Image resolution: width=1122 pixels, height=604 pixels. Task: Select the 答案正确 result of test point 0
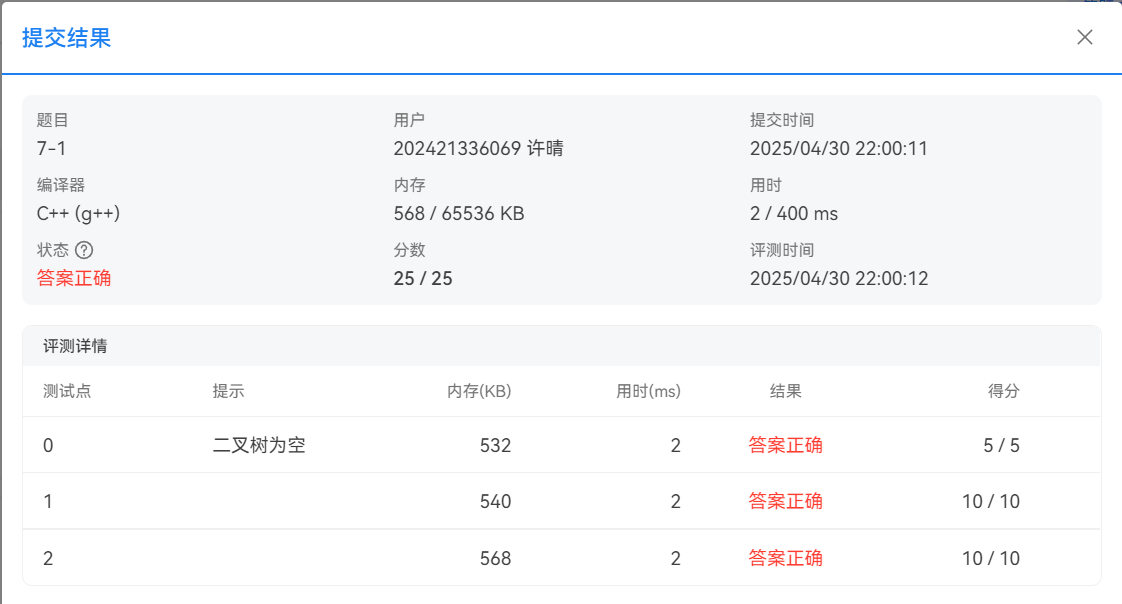click(x=785, y=445)
